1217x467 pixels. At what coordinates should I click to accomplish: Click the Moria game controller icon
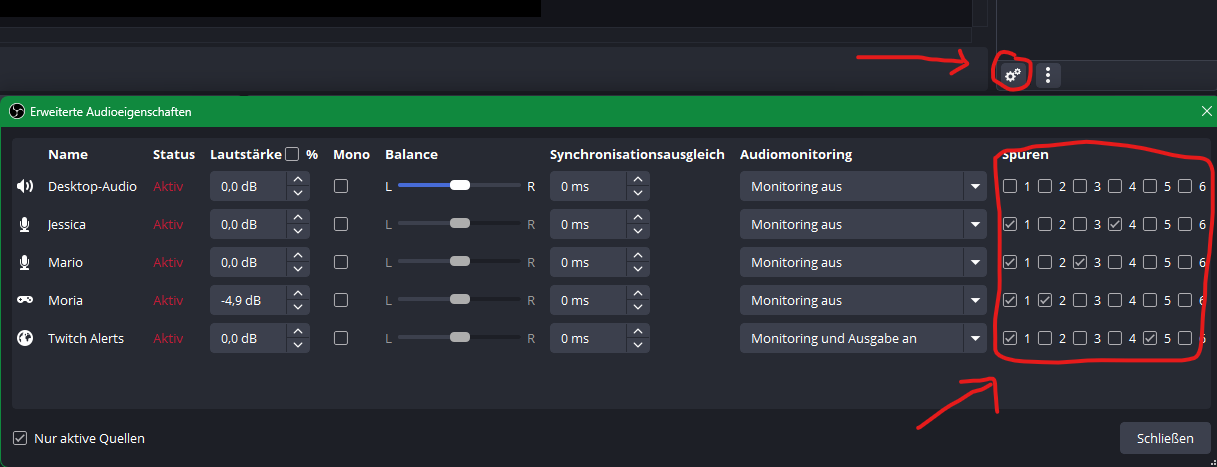25,300
